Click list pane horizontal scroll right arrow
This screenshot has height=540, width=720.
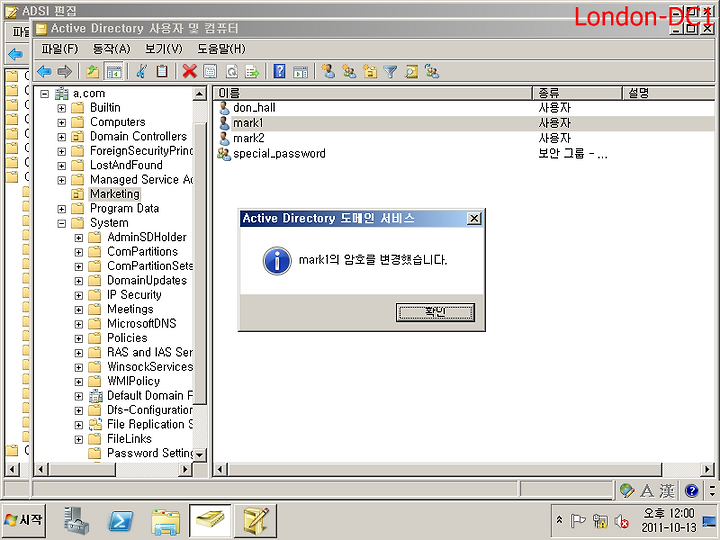click(708, 469)
